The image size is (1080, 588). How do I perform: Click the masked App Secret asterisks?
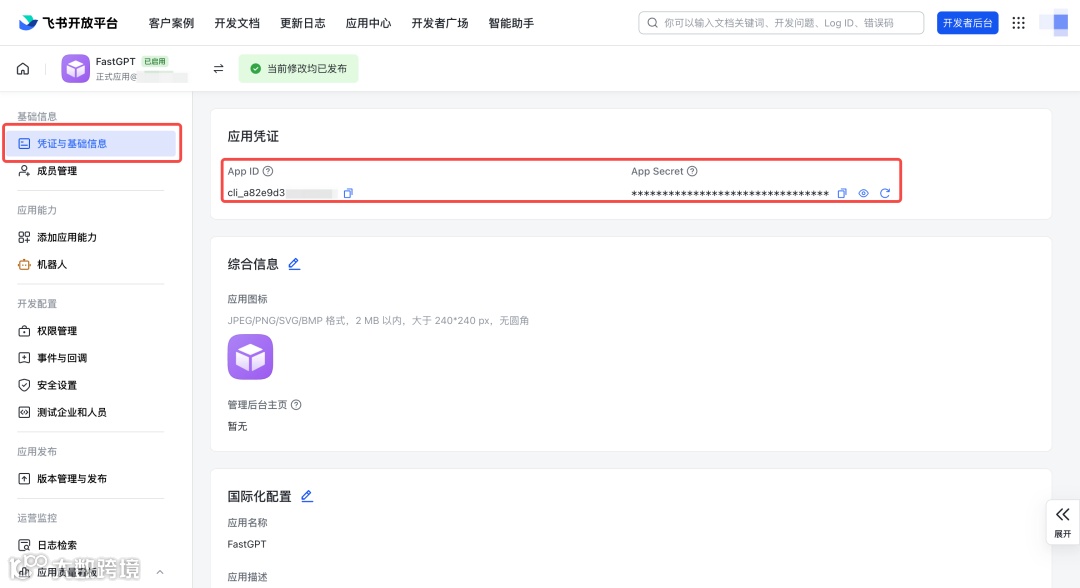point(730,193)
